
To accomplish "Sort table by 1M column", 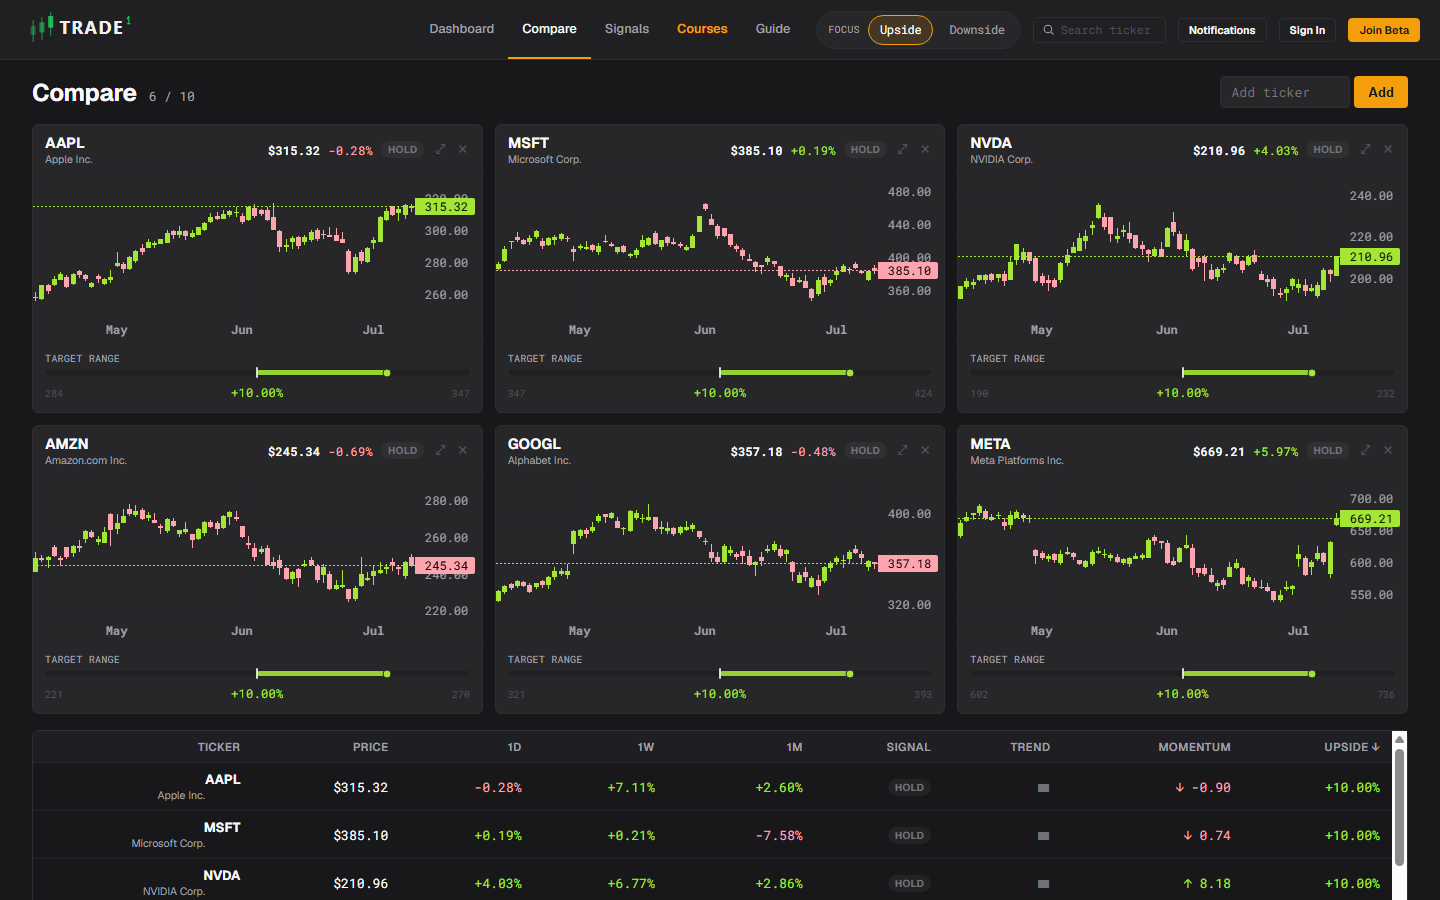I will (x=794, y=747).
